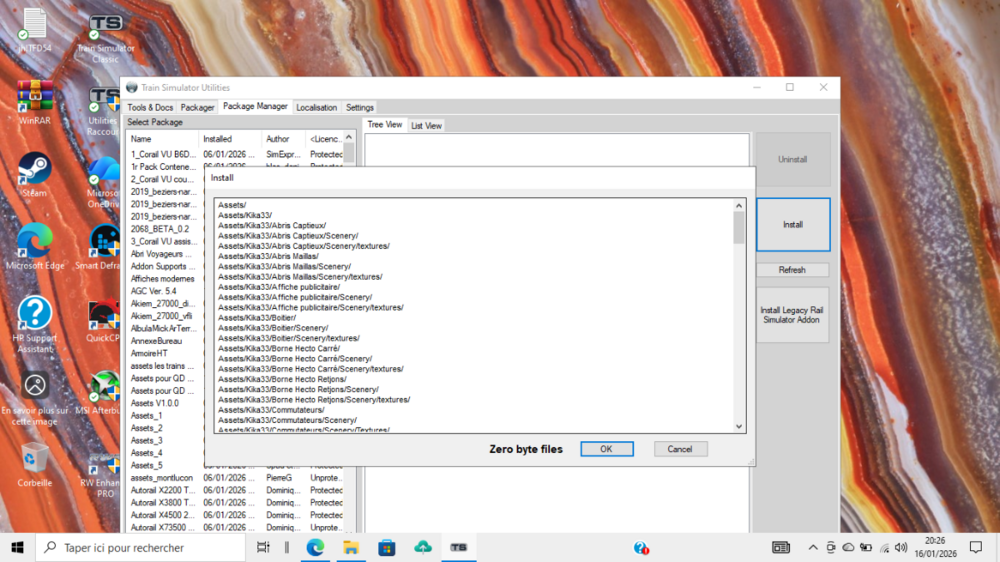Open the notification center icon
Viewport: 1000px width, 562px height.
click(x=976, y=547)
